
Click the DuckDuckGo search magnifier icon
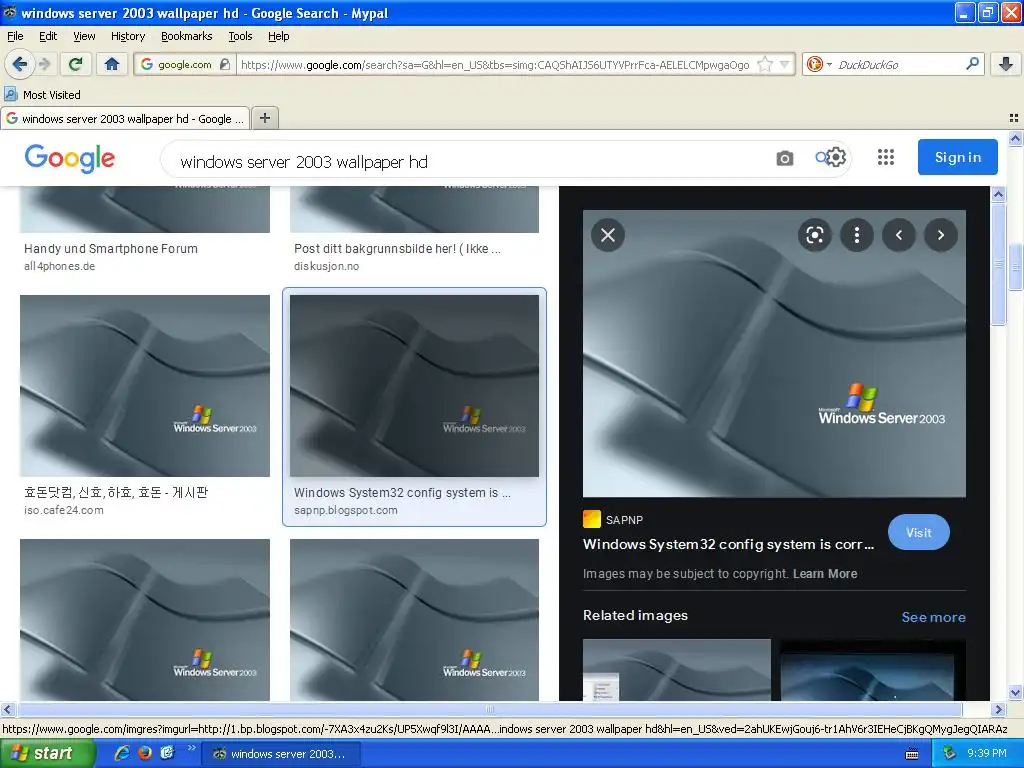[x=972, y=64]
